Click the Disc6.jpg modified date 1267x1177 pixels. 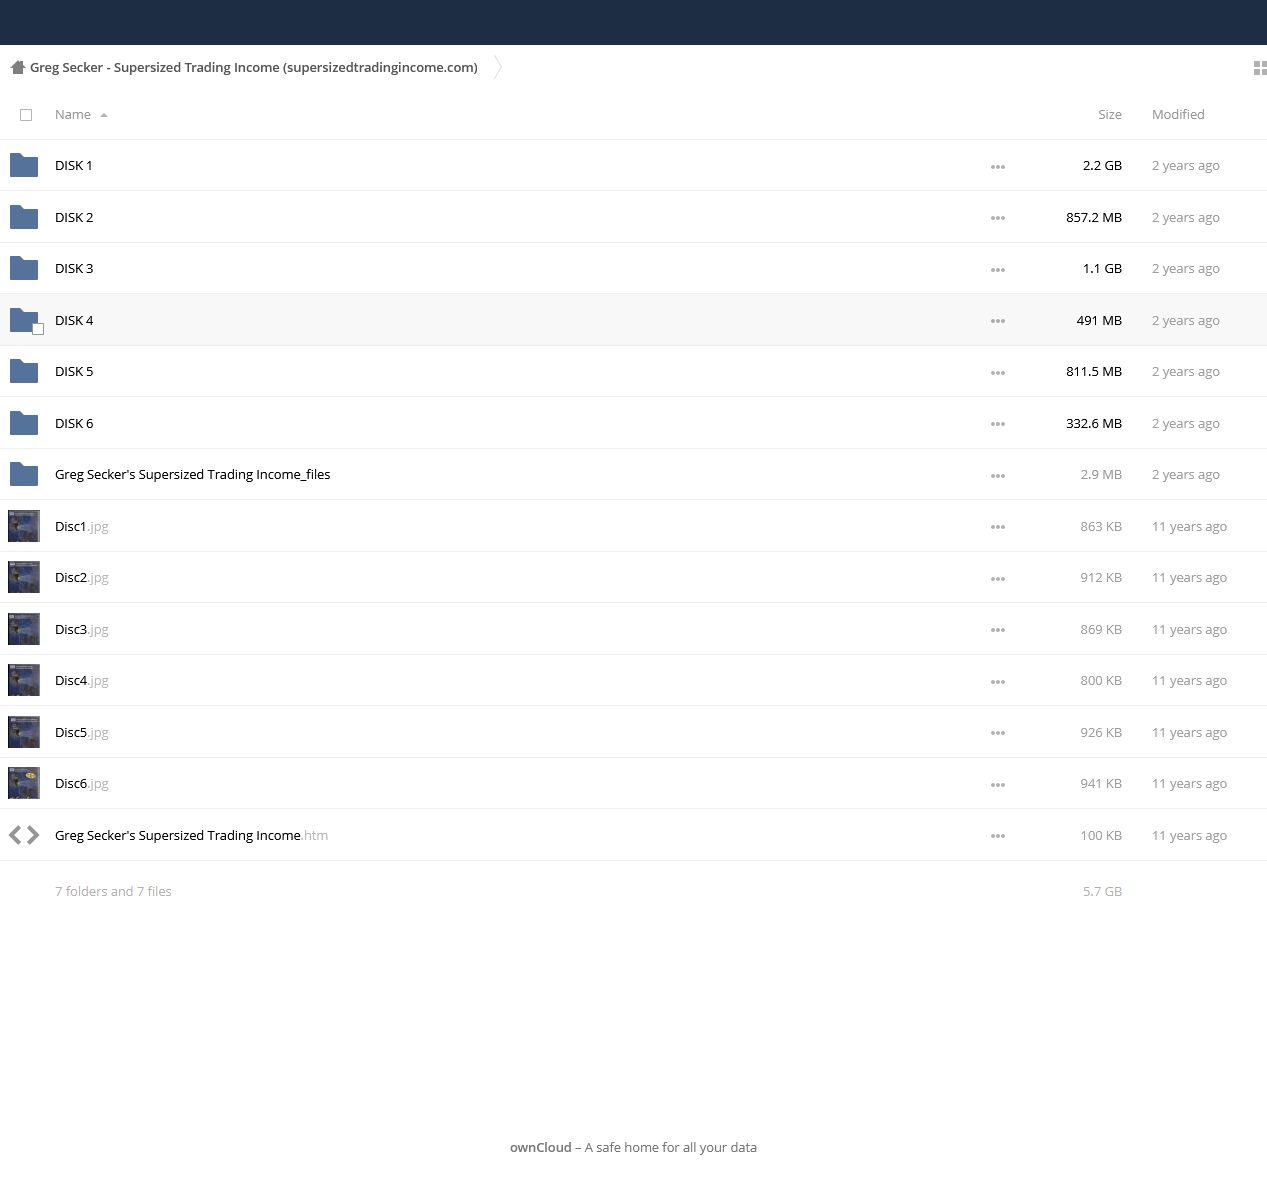click(x=1189, y=783)
